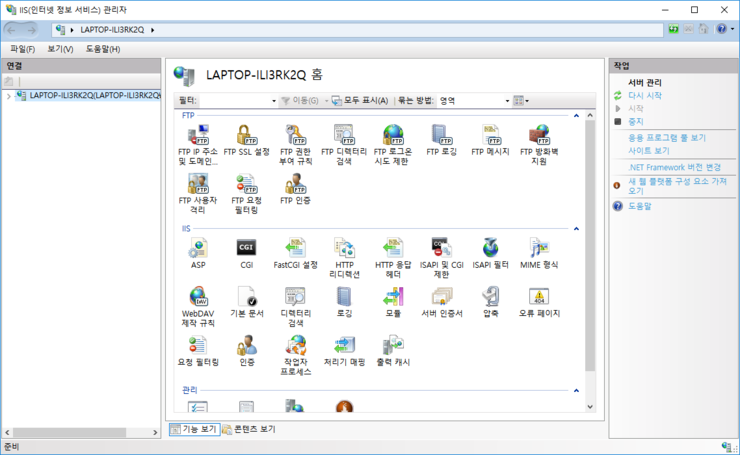Open MIME 형식 feature
The height and width of the screenshot is (455, 740).
click(539, 253)
